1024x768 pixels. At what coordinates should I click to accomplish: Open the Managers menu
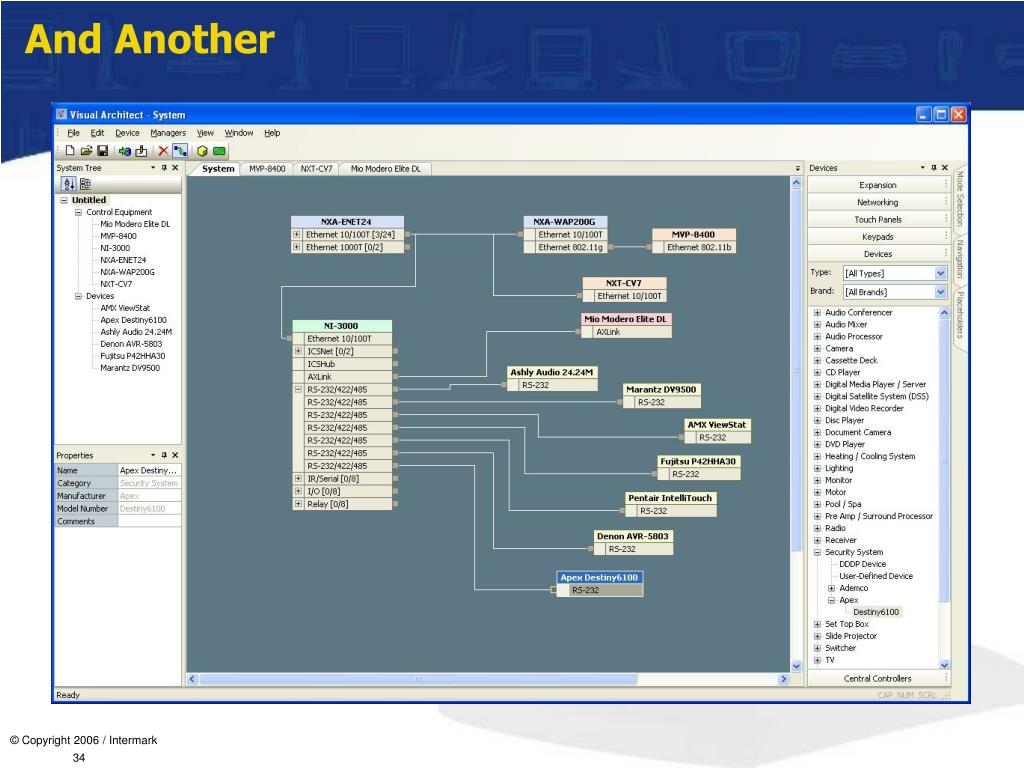coord(168,133)
